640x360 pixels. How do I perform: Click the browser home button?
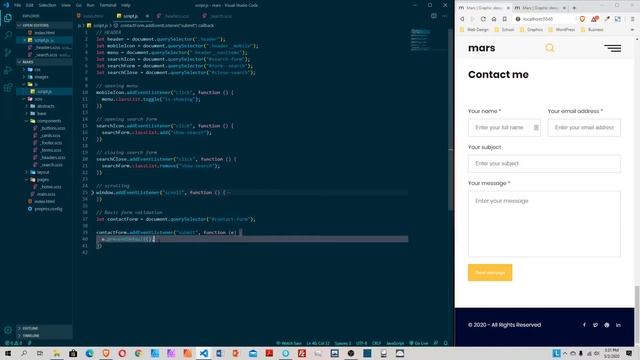coord(494,19)
